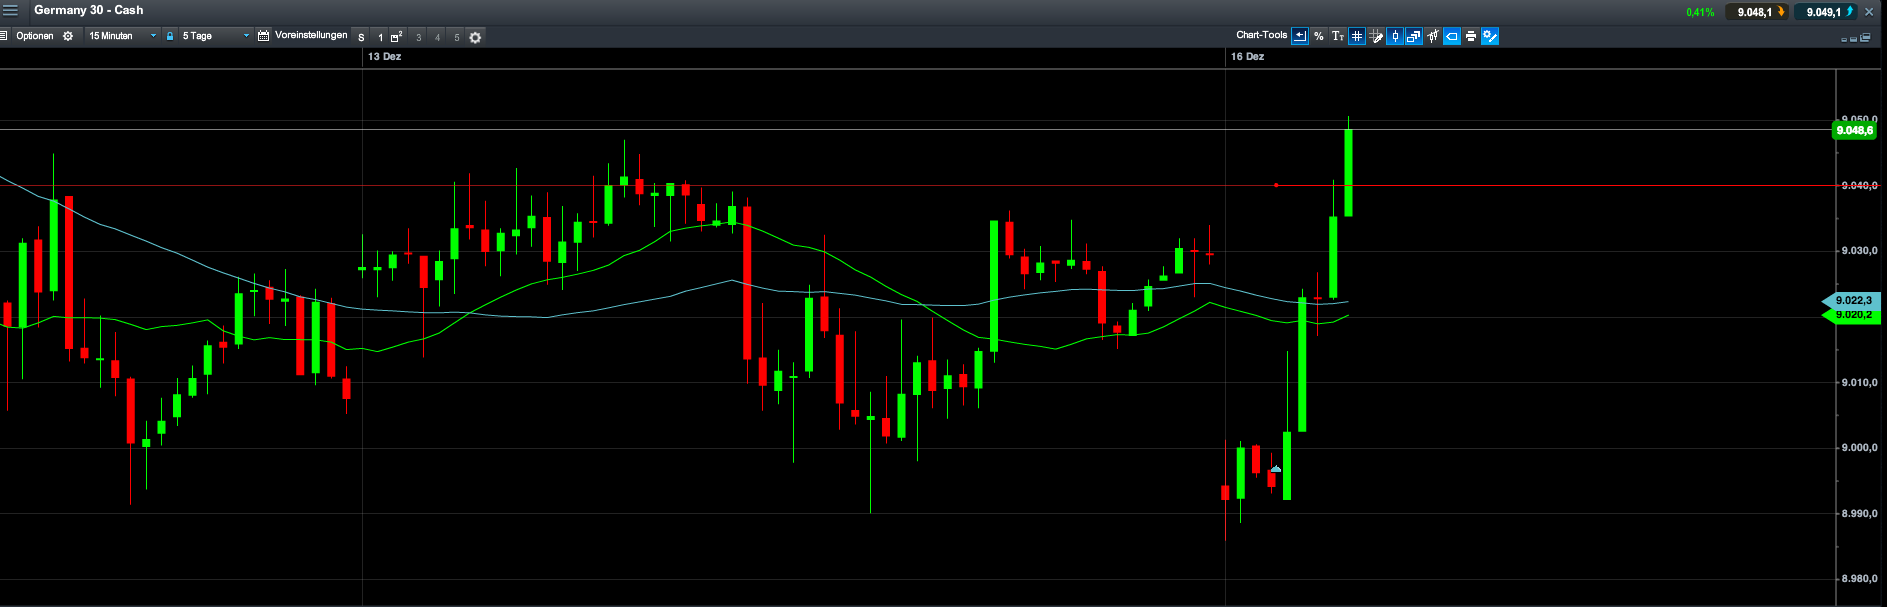Toggle the scroll-to-latest arrow chart tool
The image size is (1887, 607).
point(1300,36)
